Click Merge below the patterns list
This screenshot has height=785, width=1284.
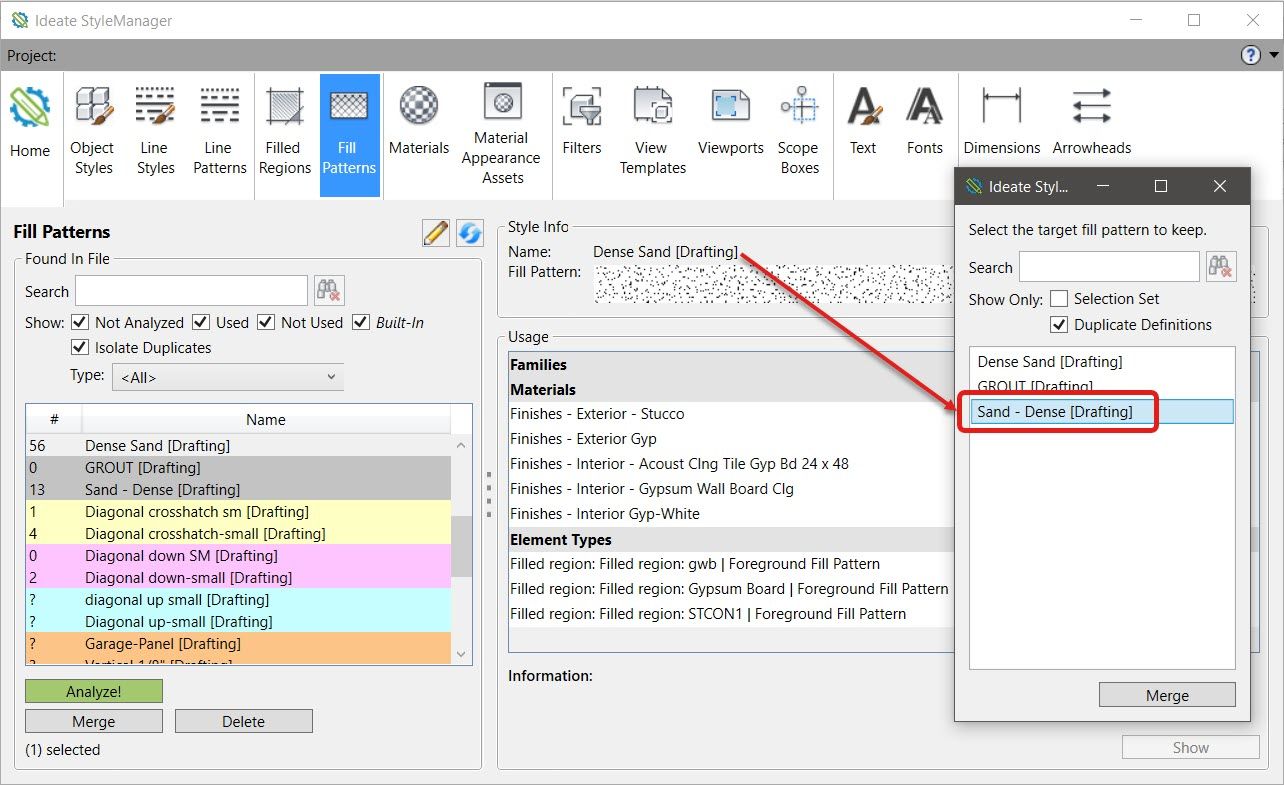(x=94, y=721)
